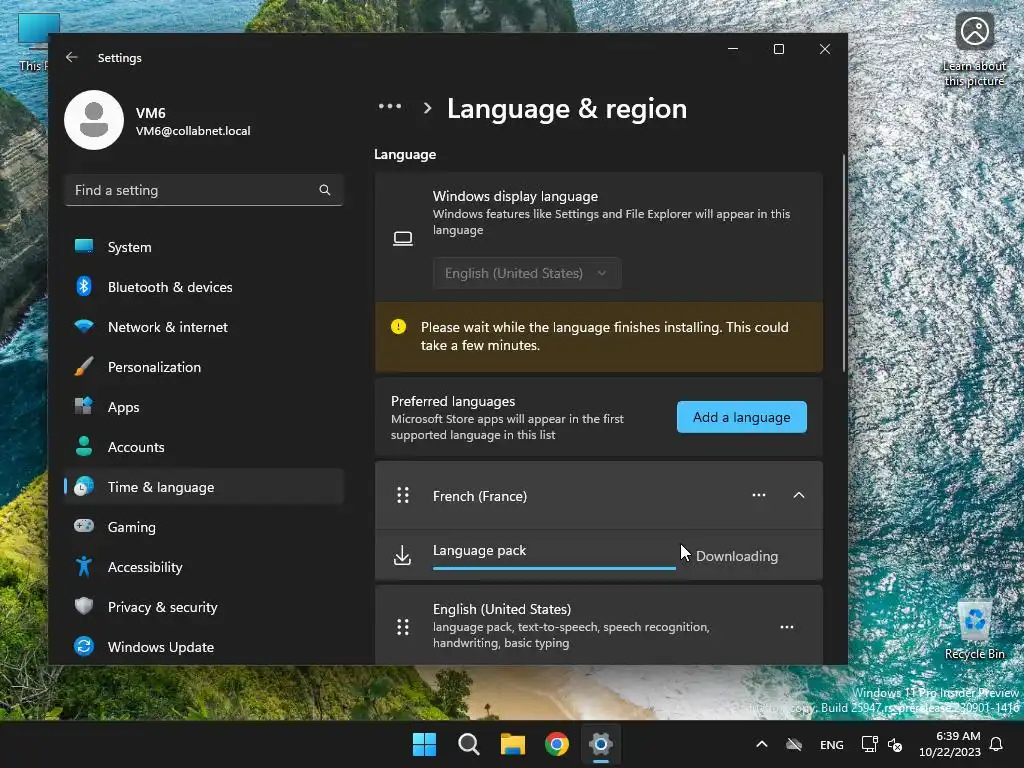1024x768 pixels.
Task: Click the Gaming controller icon
Action: [84, 526]
